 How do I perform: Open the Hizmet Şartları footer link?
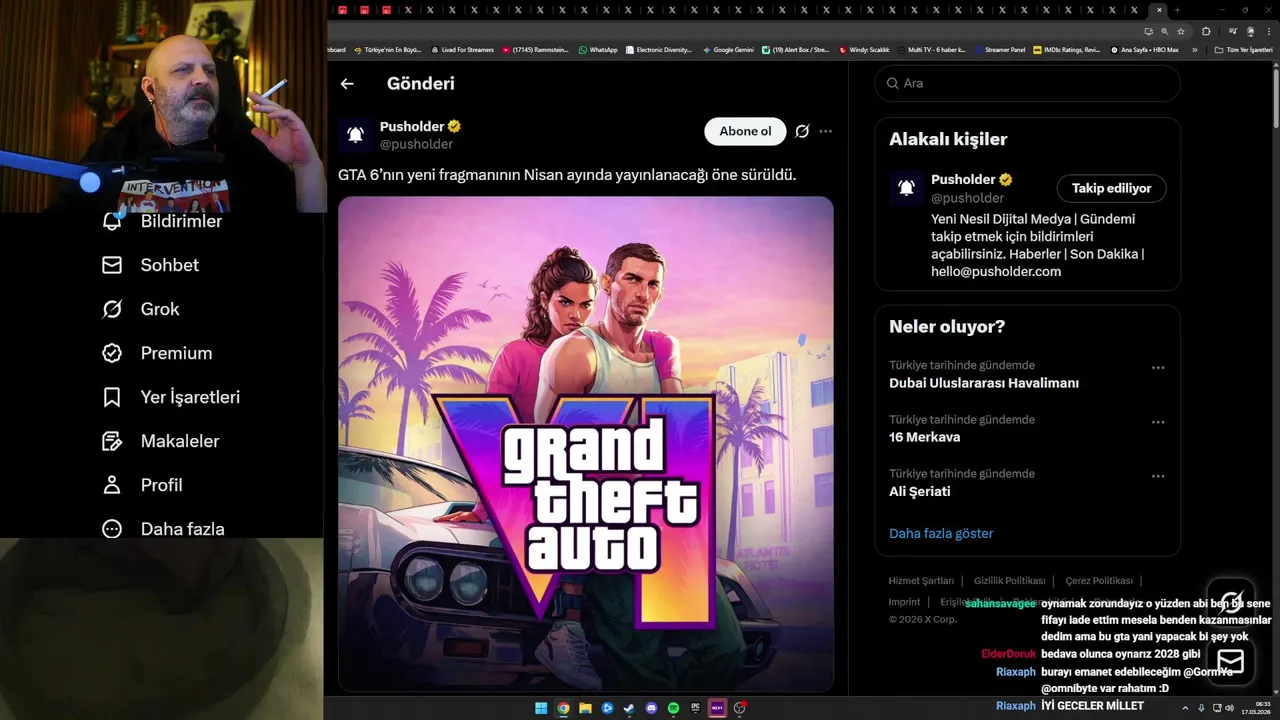point(921,581)
